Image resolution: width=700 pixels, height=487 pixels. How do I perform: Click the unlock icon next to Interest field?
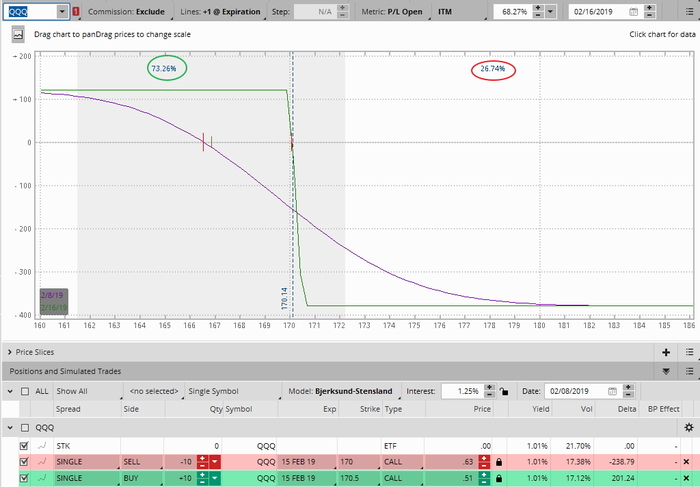tap(504, 391)
